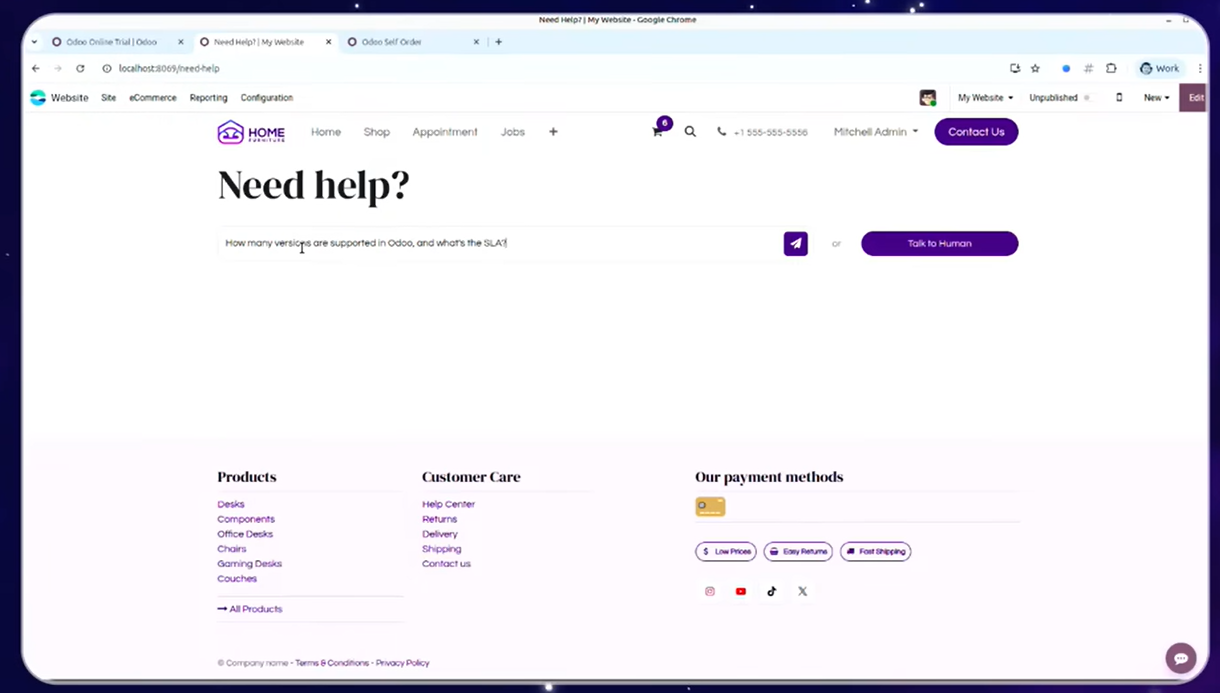Open the Instagram social icon
Viewport: 1220px width, 693px height.
[710, 591]
